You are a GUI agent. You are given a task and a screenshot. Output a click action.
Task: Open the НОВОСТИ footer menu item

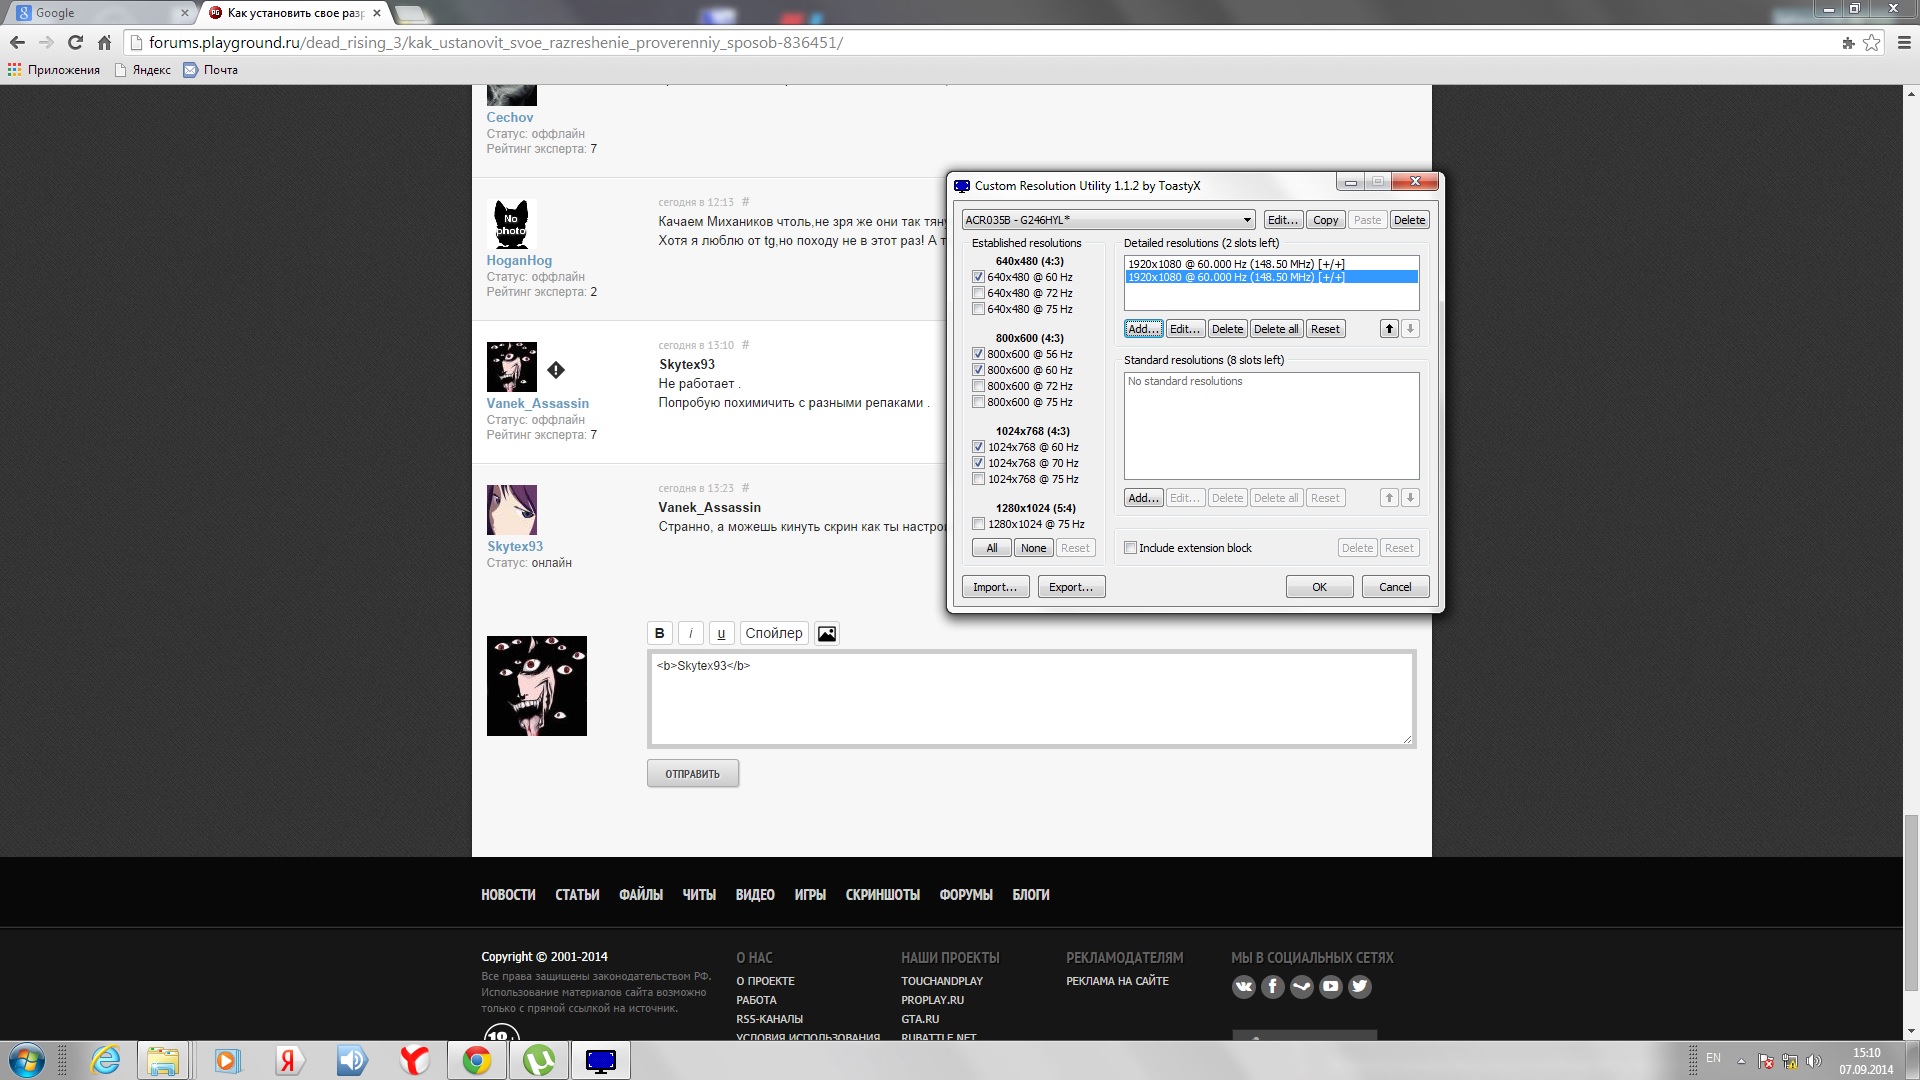(508, 895)
